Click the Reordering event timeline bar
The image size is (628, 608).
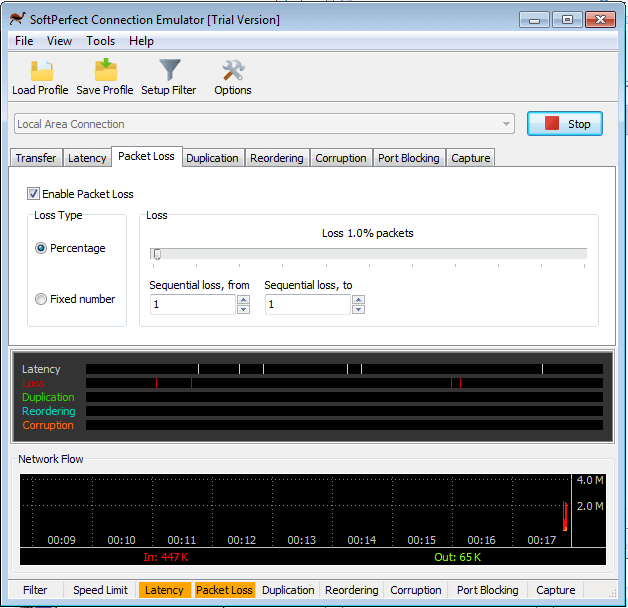pos(344,411)
